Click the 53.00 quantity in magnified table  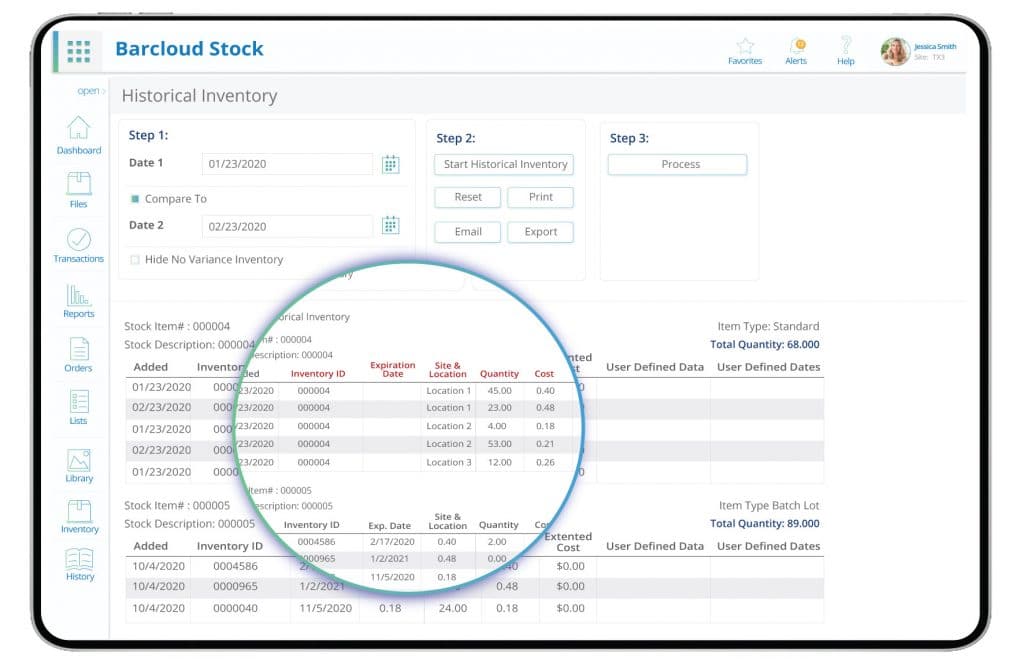(x=500, y=443)
